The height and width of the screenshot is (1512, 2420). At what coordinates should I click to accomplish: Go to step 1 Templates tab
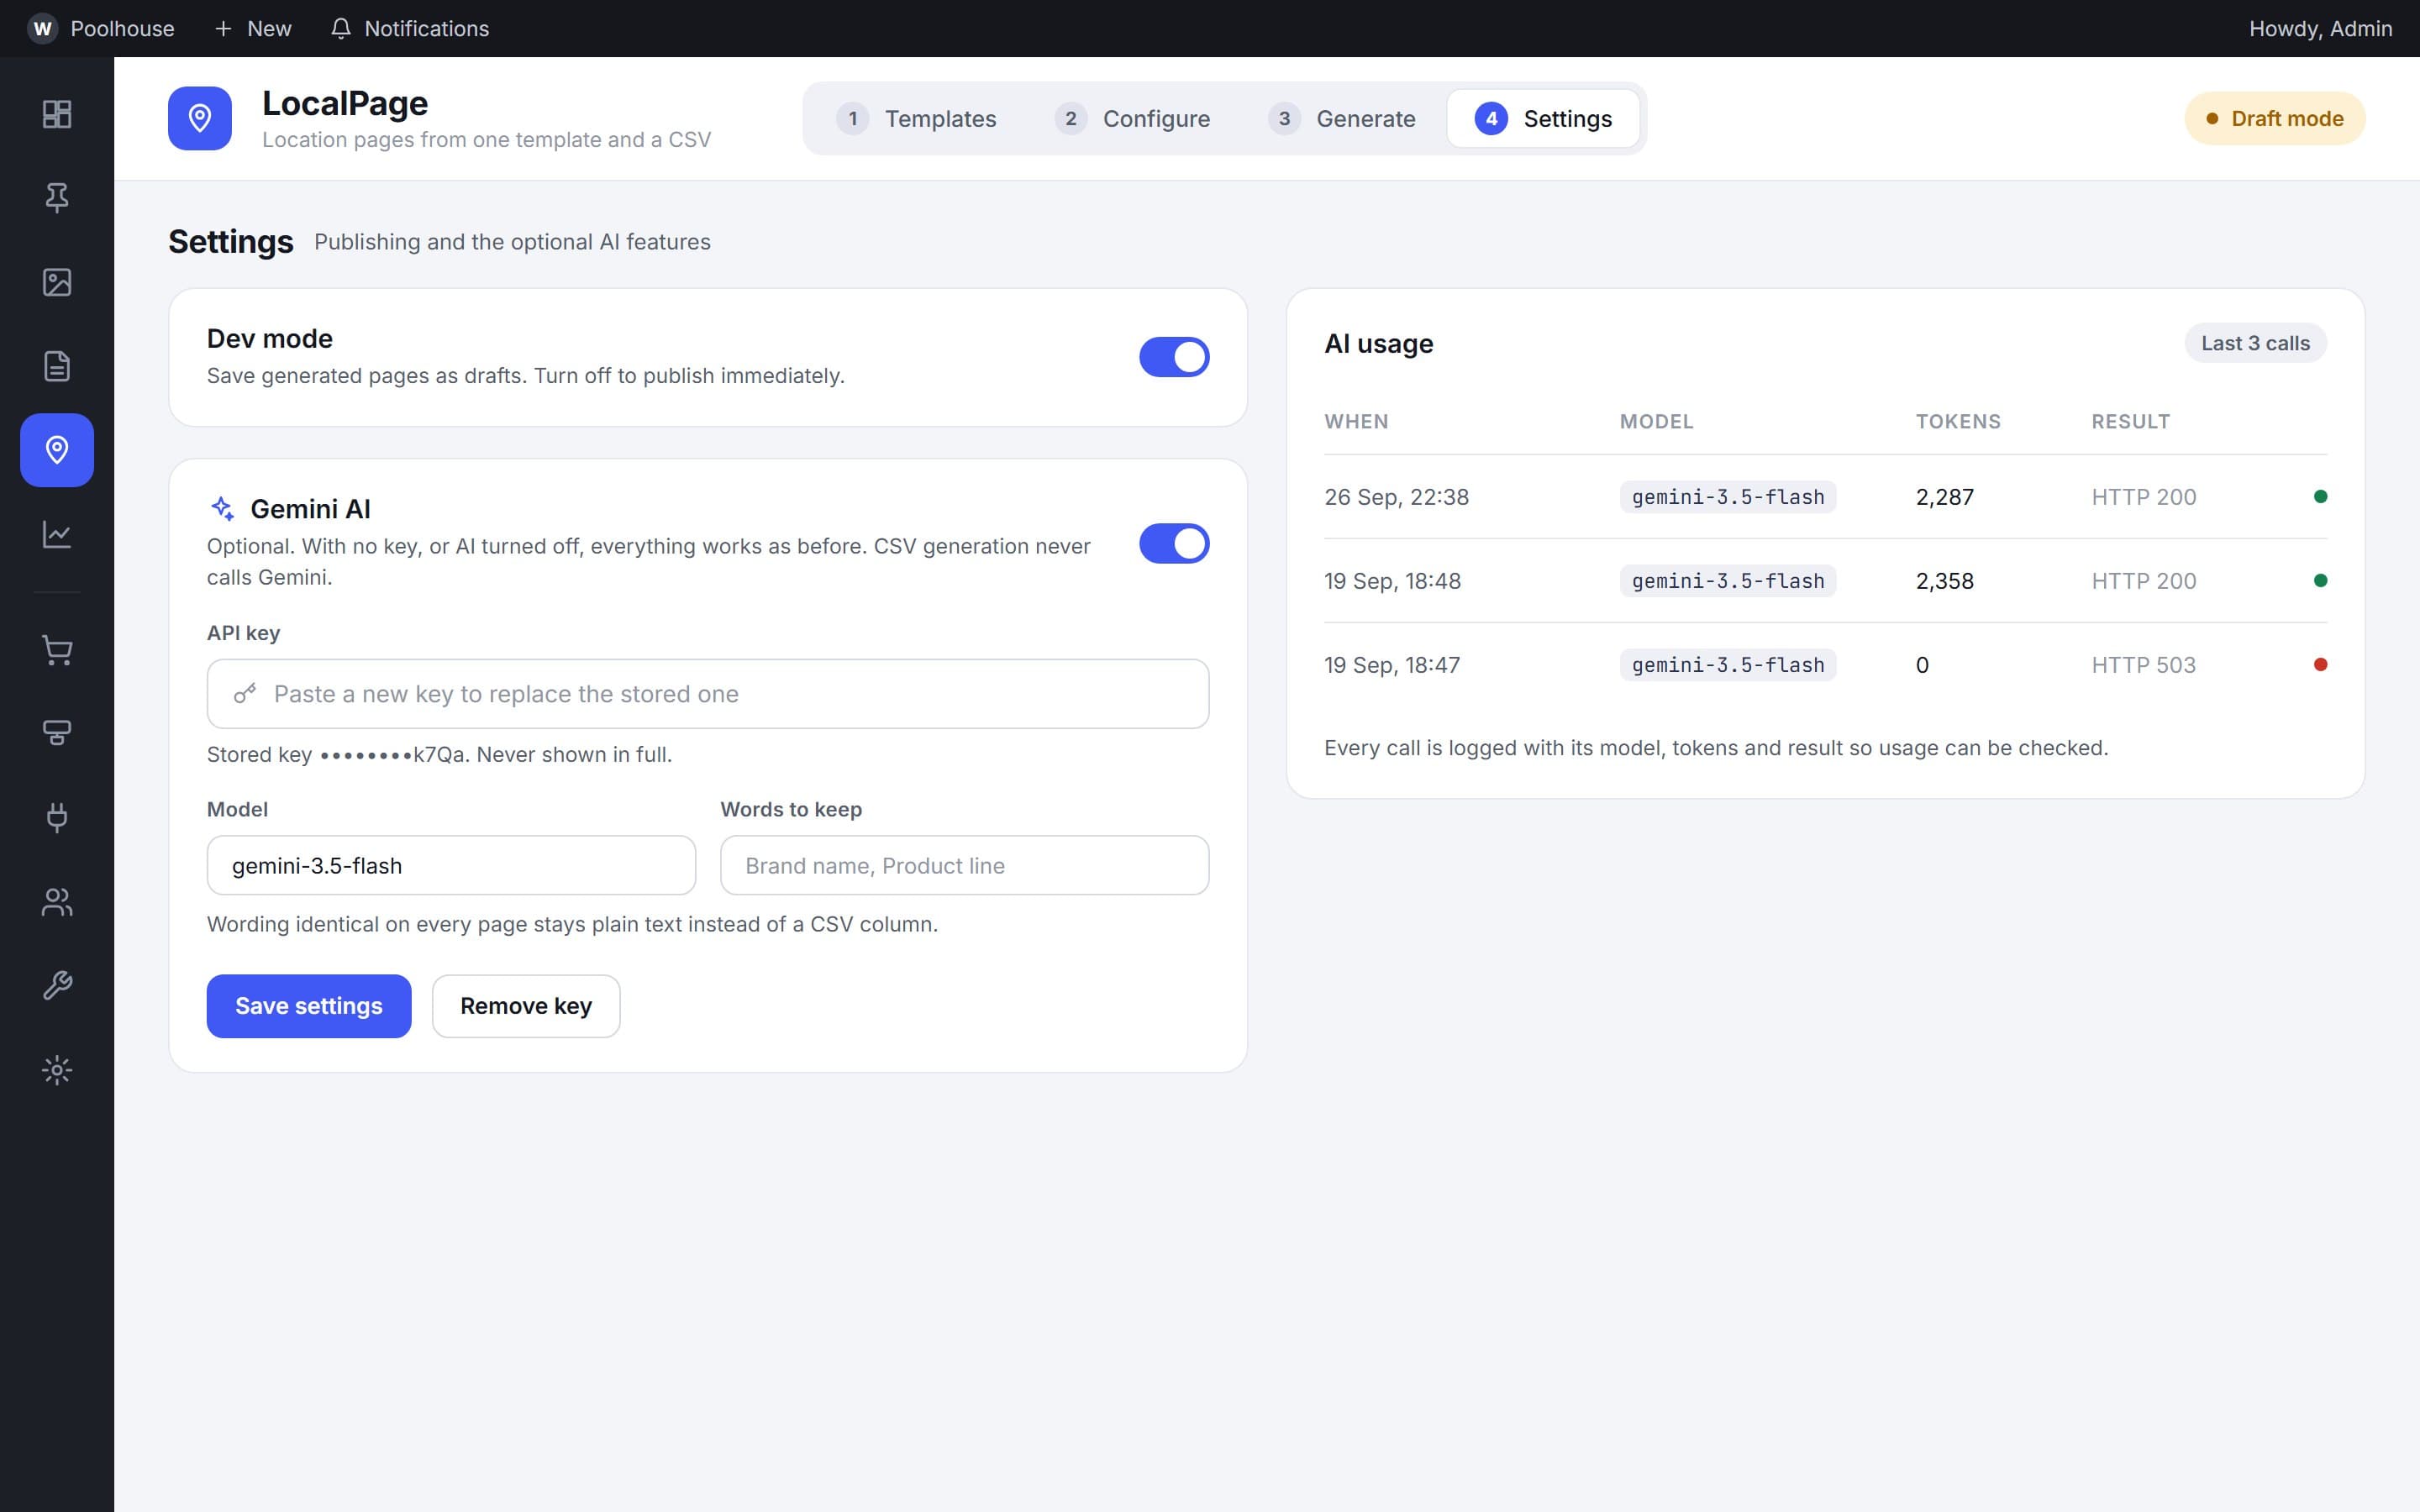click(916, 118)
